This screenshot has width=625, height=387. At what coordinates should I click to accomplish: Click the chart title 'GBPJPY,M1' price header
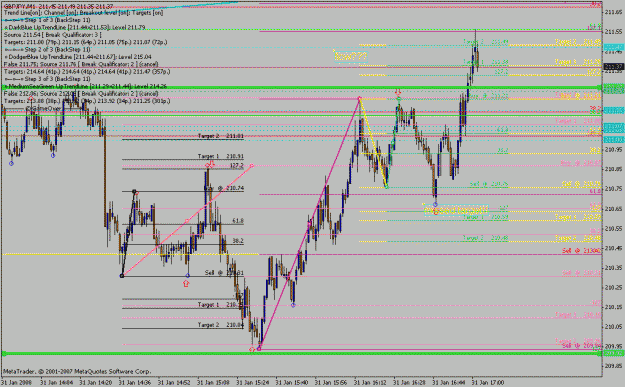pyautogui.click(x=58, y=6)
